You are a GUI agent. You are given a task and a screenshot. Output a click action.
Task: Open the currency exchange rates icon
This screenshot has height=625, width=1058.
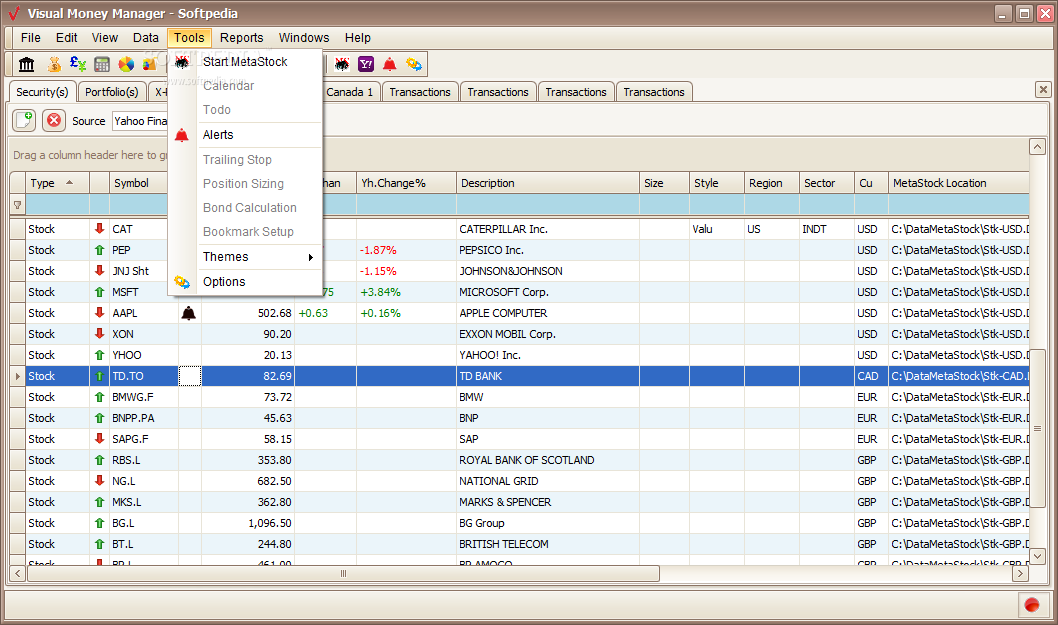[78, 64]
